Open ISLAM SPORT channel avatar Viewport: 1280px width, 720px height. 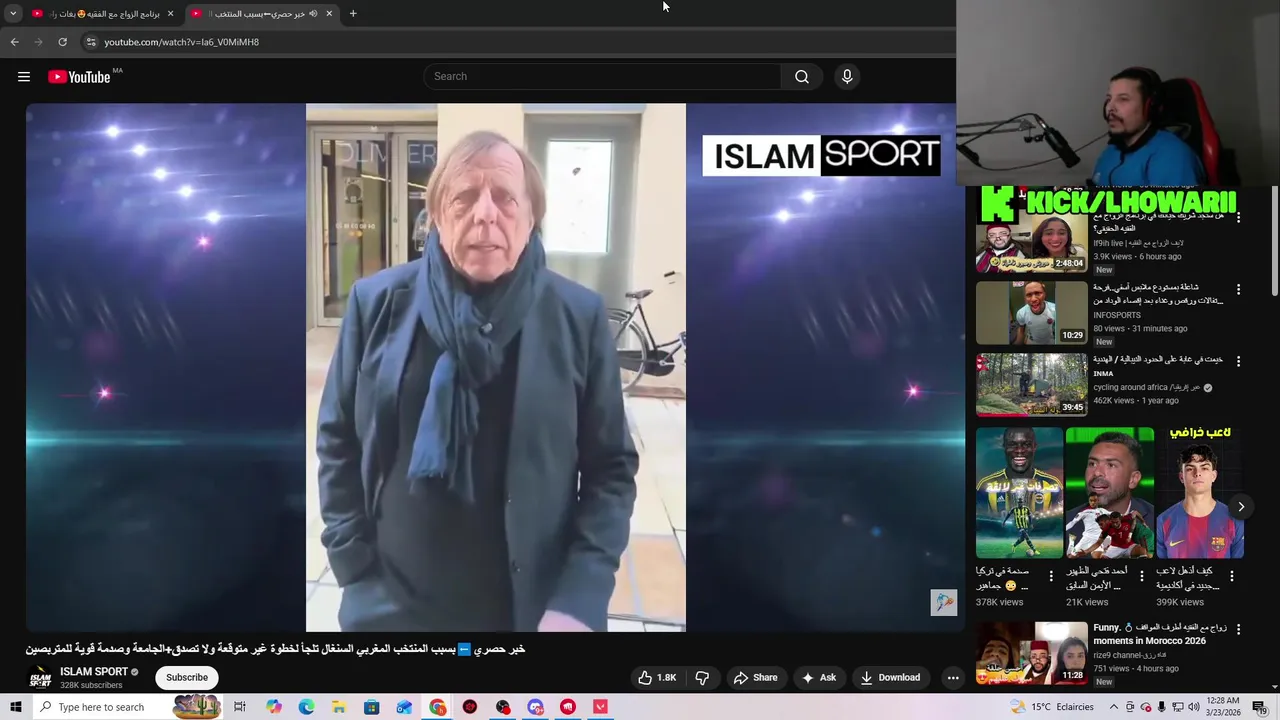coord(40,678)
